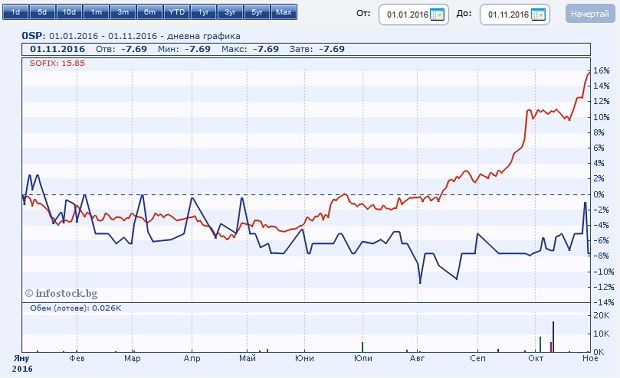Screen dimensions: 620x378
Task: Open calendar for the start date
Action: click(x=437, y=15)
